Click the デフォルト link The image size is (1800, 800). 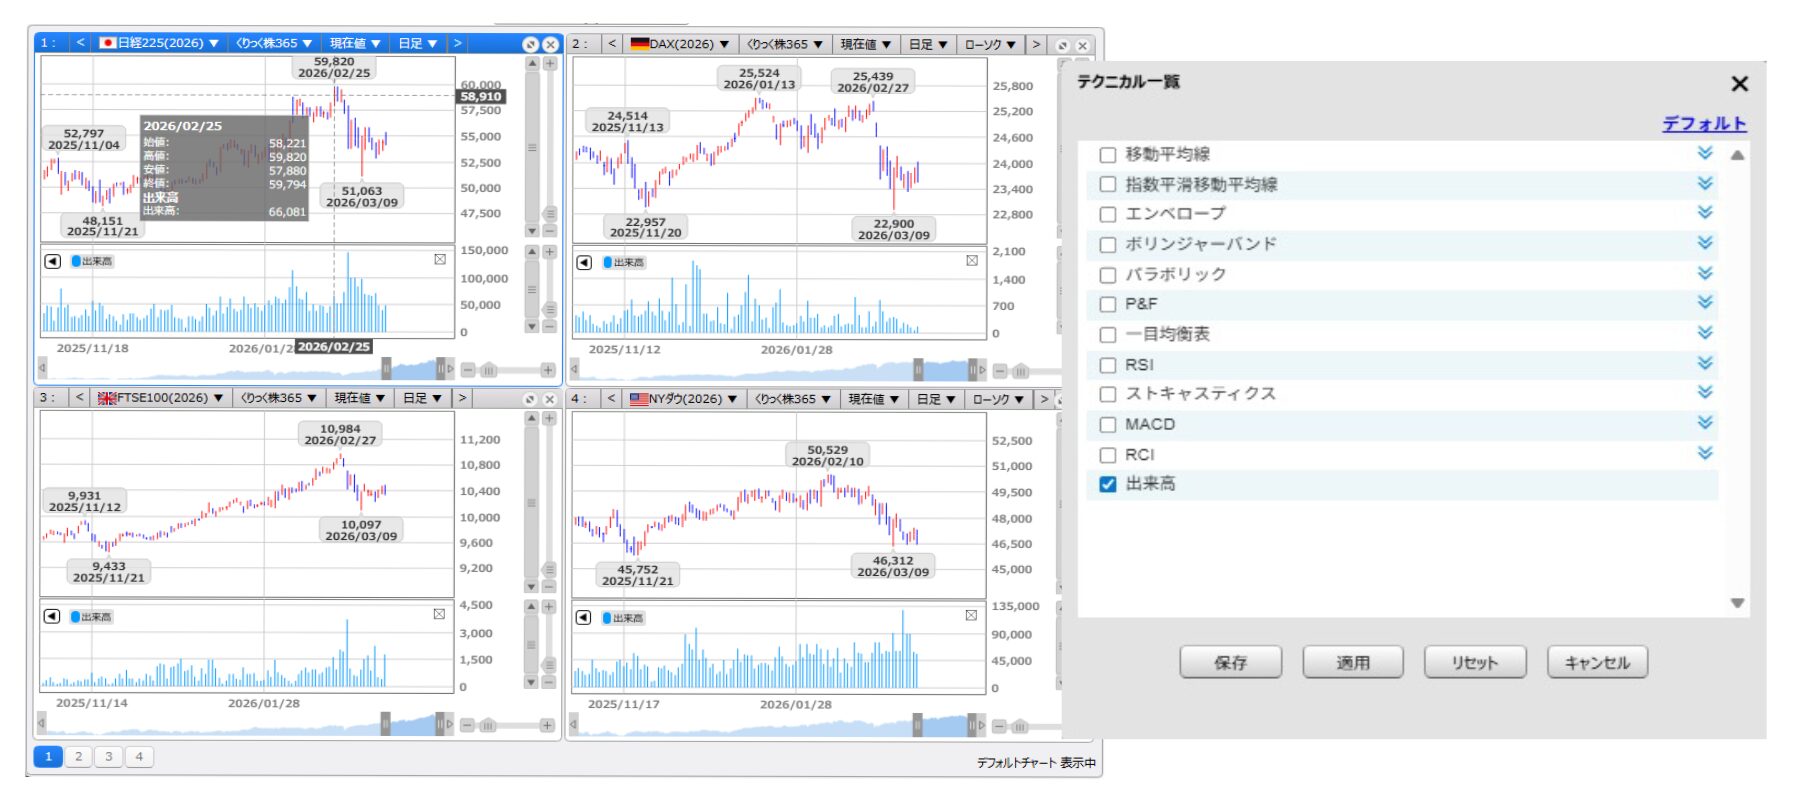pos(1704,124)
